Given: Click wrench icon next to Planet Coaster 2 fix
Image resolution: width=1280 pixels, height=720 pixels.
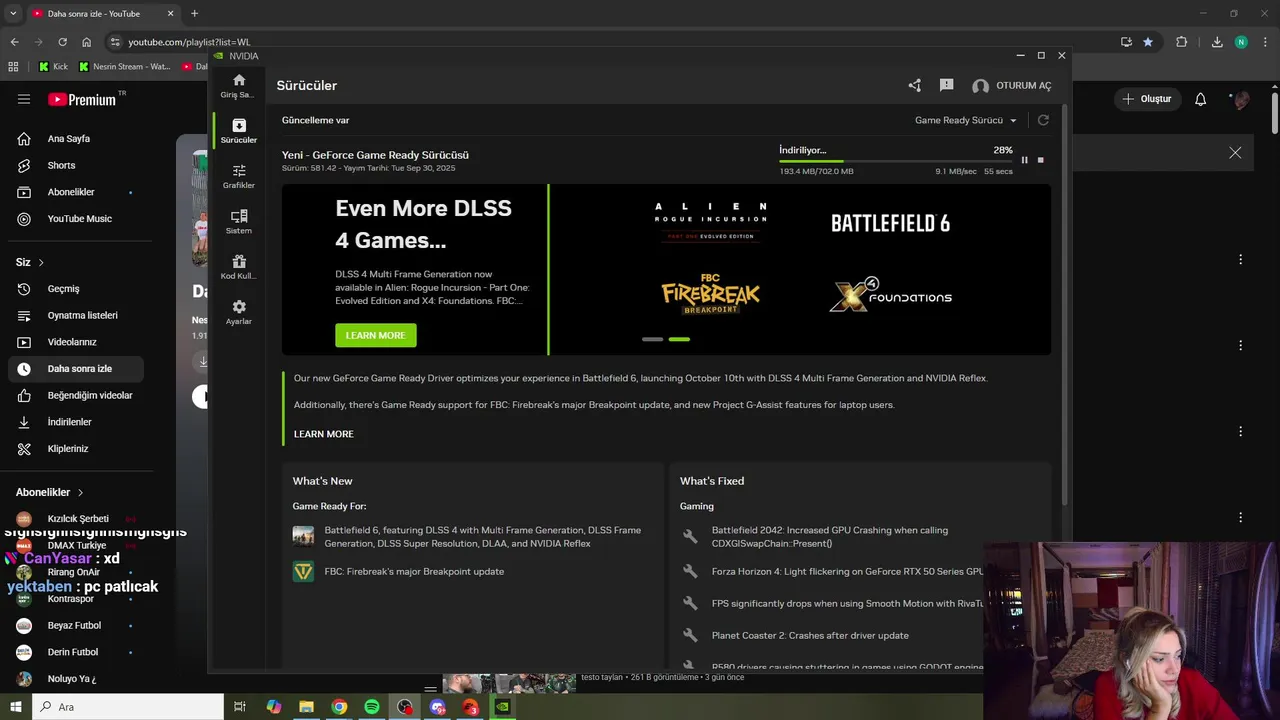Looking at the screenshot, I should coord(689,635).
